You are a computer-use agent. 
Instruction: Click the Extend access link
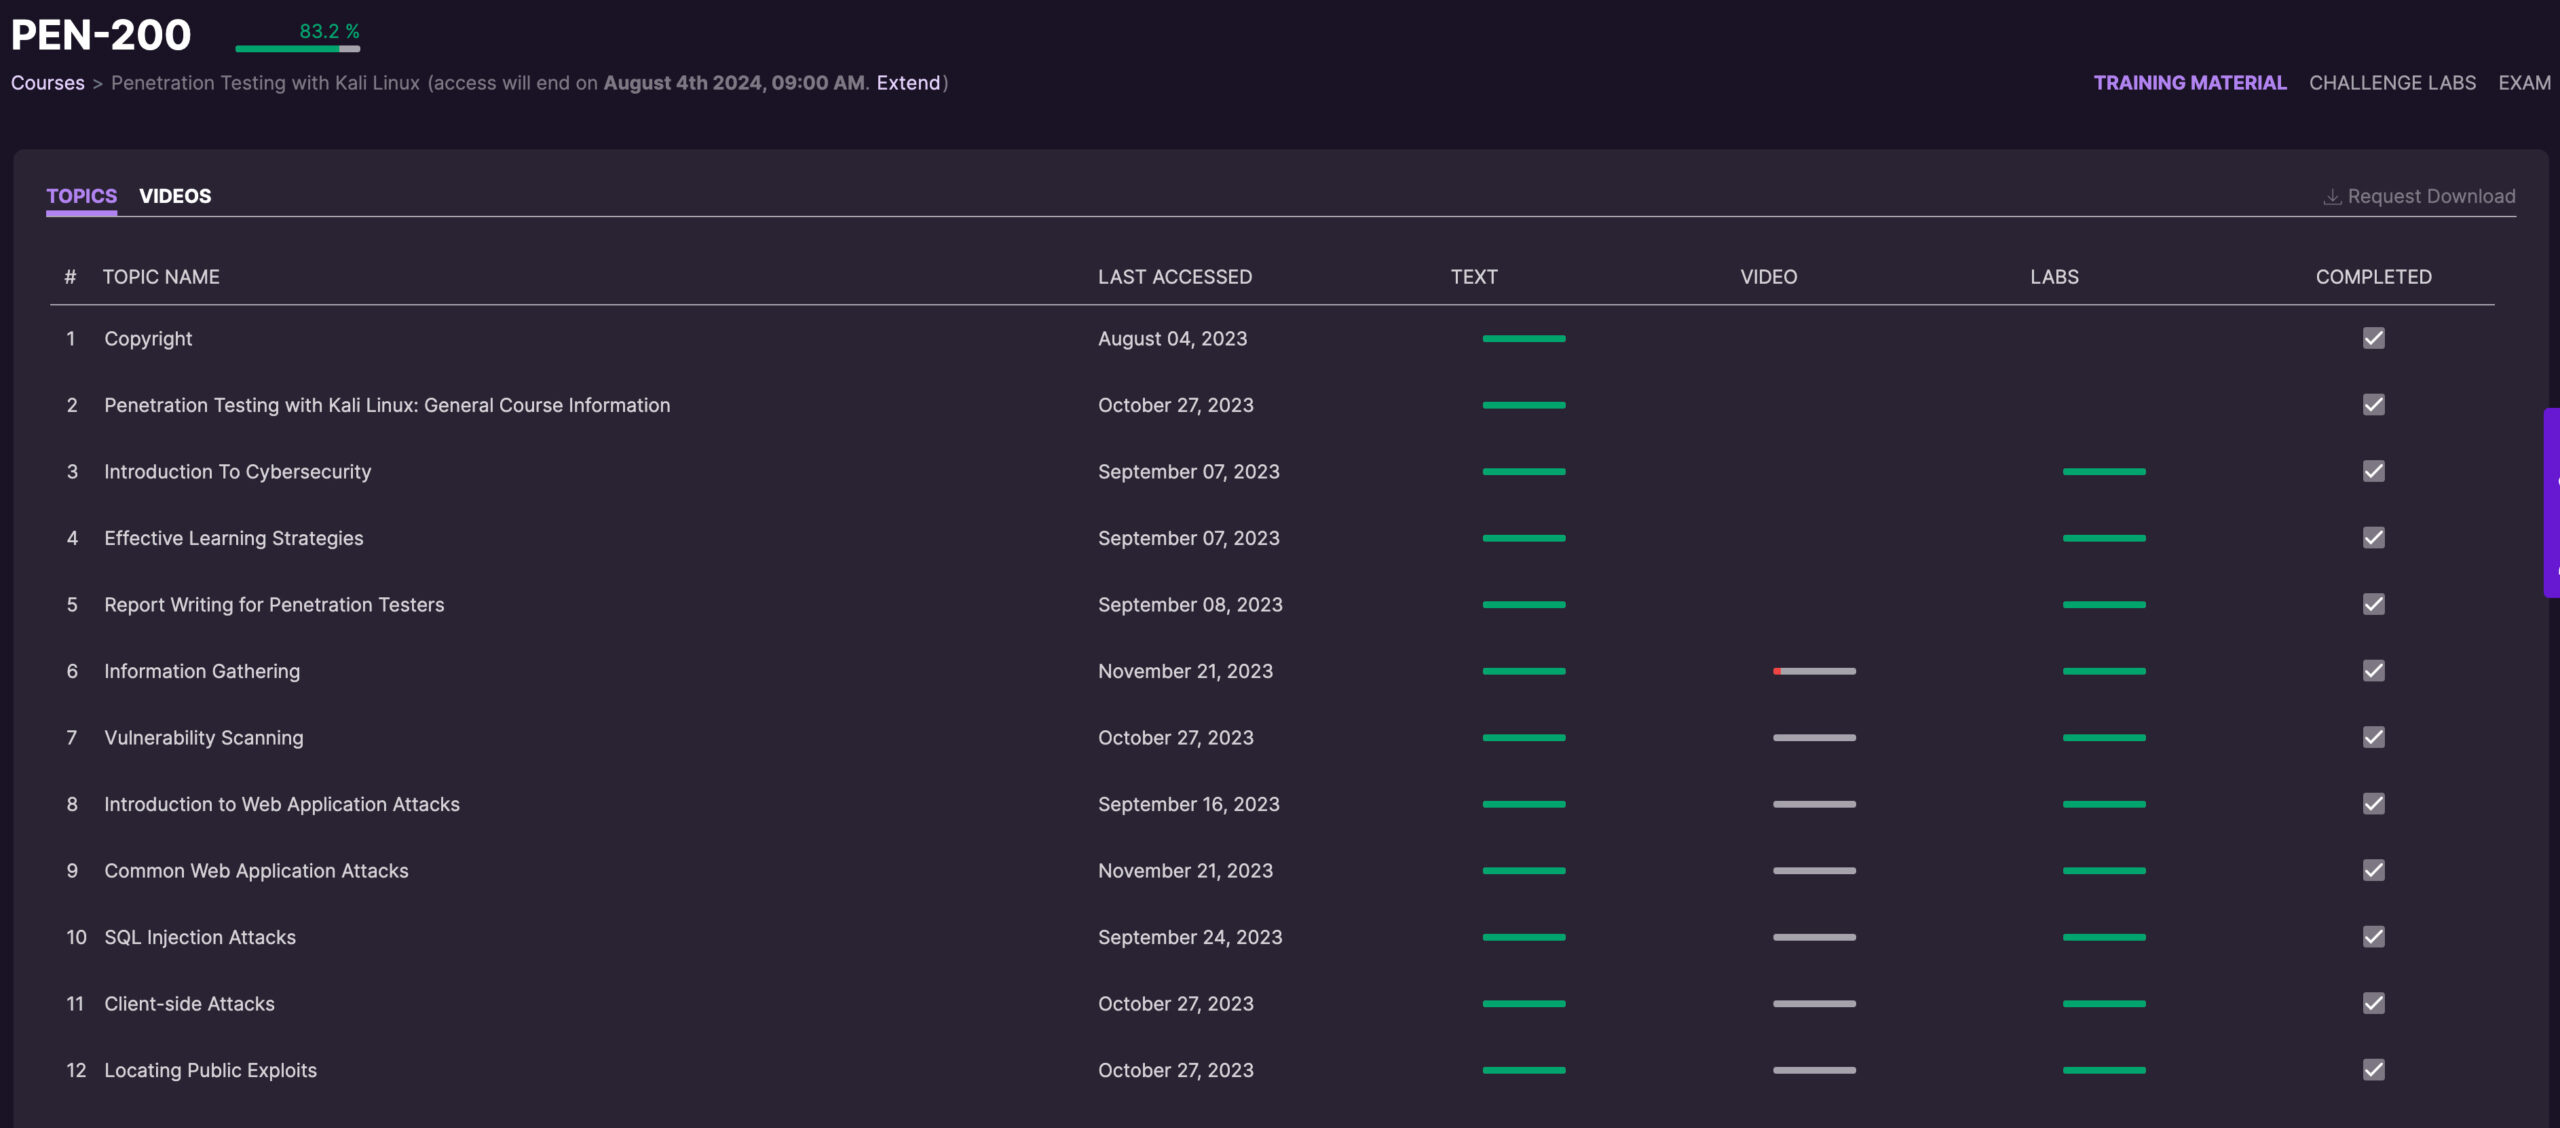908,83
